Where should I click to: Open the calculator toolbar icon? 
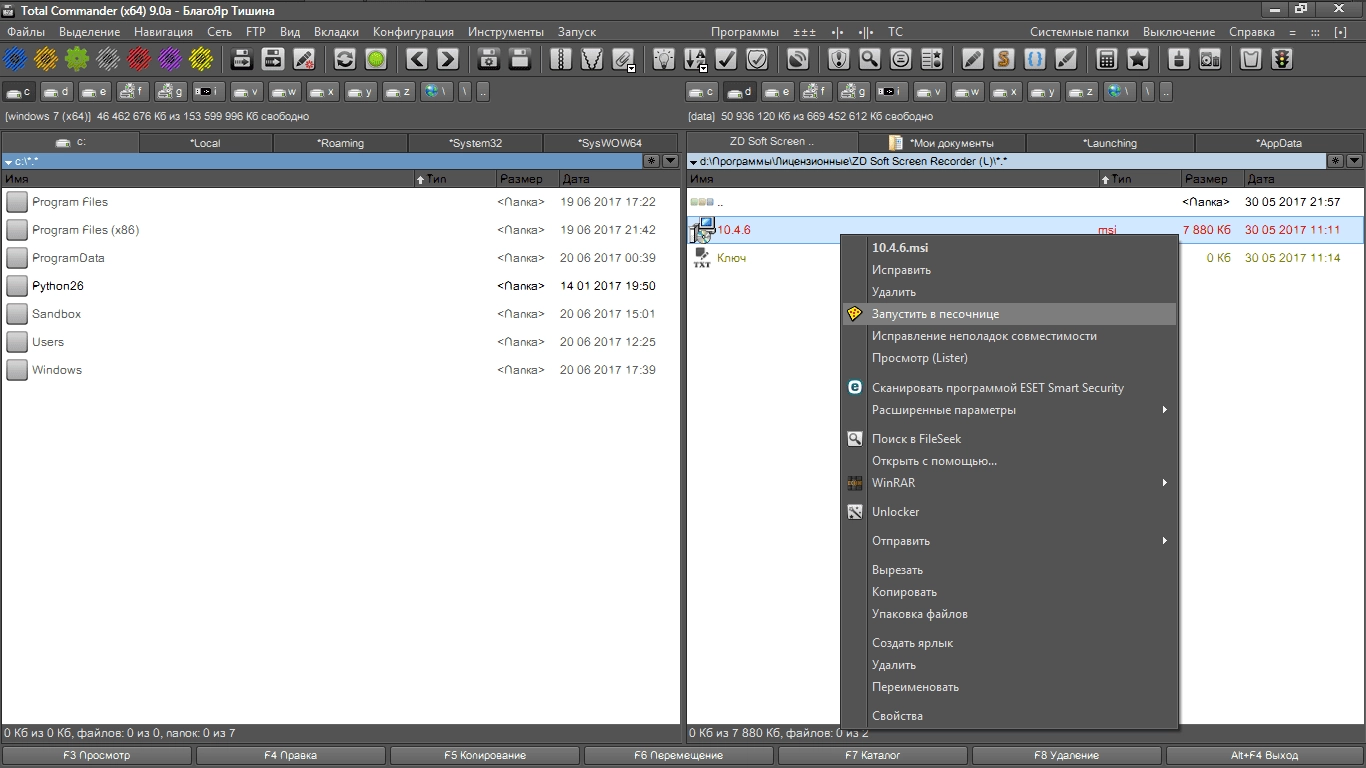pyautogui.click(x=1106, y=59)
